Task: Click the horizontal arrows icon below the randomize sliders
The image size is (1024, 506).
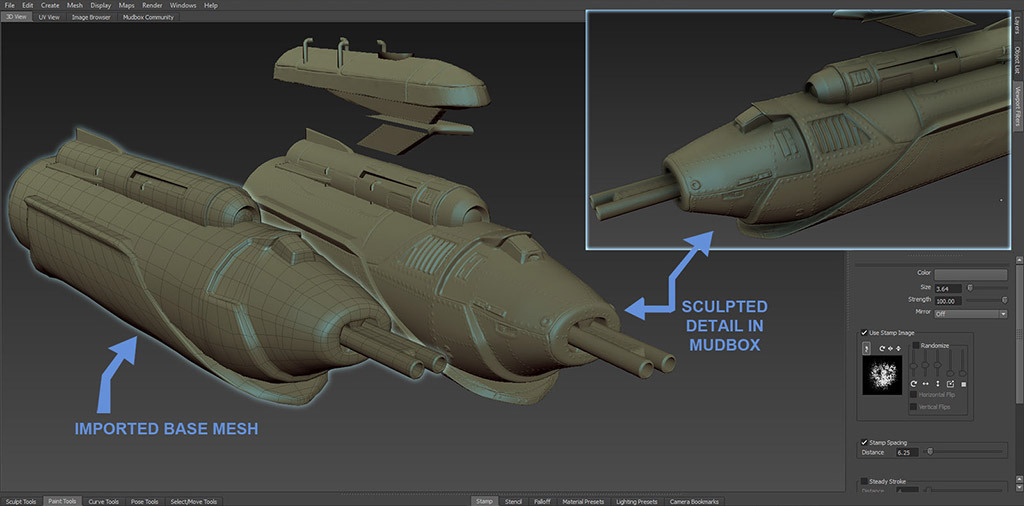Action: [925, 384]
